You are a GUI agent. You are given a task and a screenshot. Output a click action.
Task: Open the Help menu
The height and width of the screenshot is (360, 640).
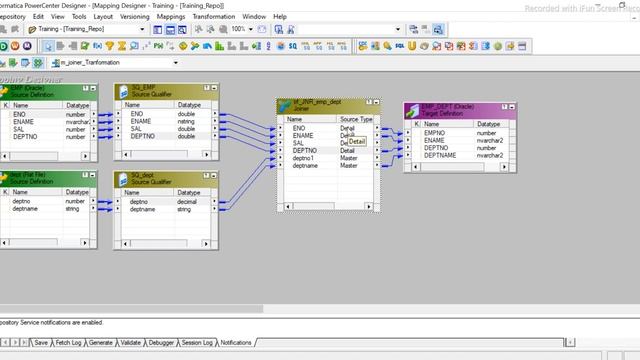tap(280, 17)
